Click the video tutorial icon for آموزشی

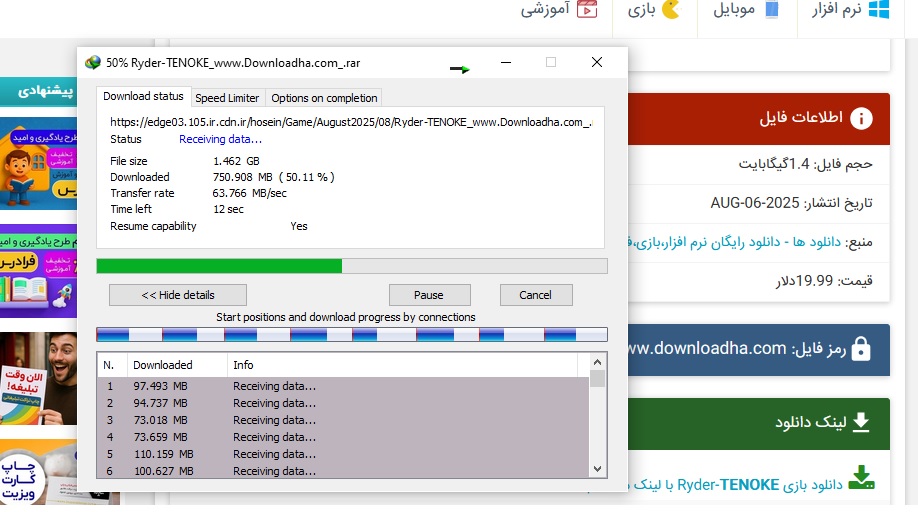coord(587,9)
